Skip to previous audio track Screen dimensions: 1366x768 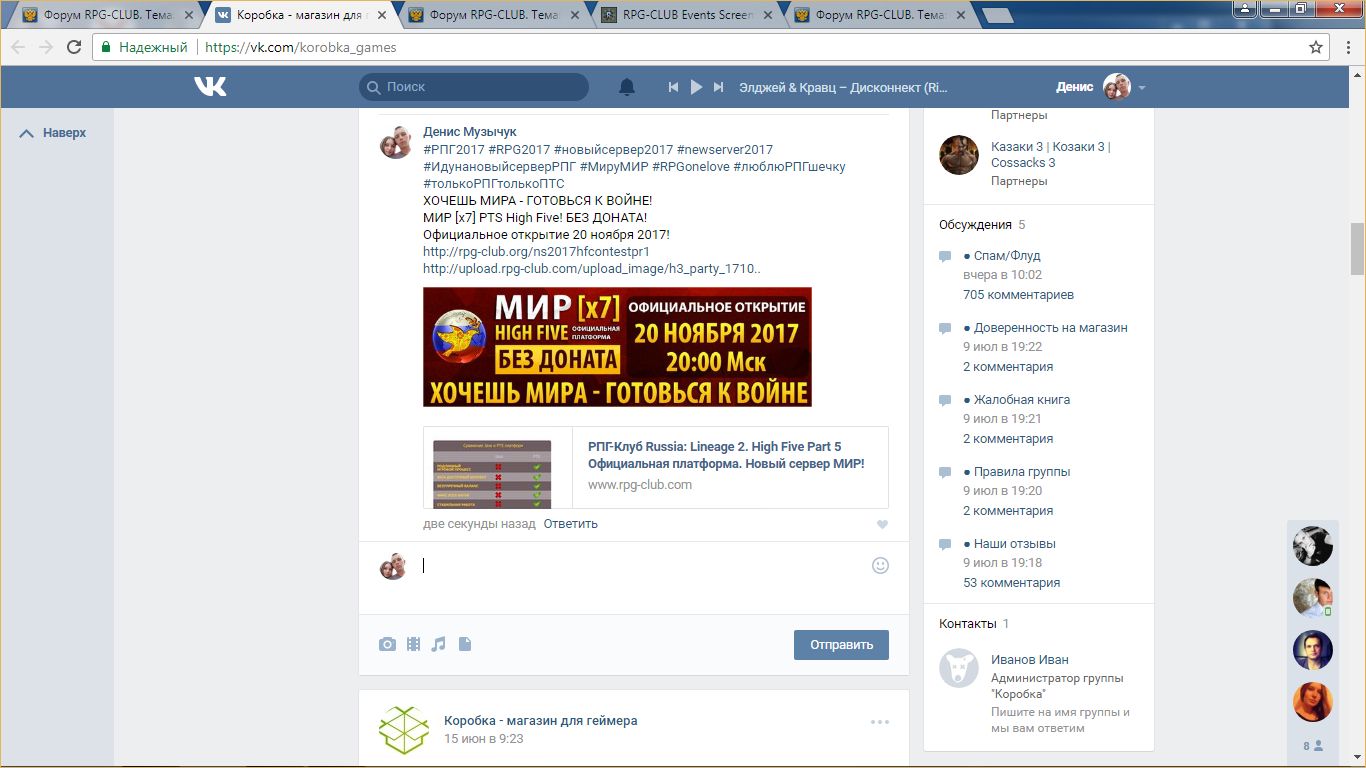[x=674, y=87]
